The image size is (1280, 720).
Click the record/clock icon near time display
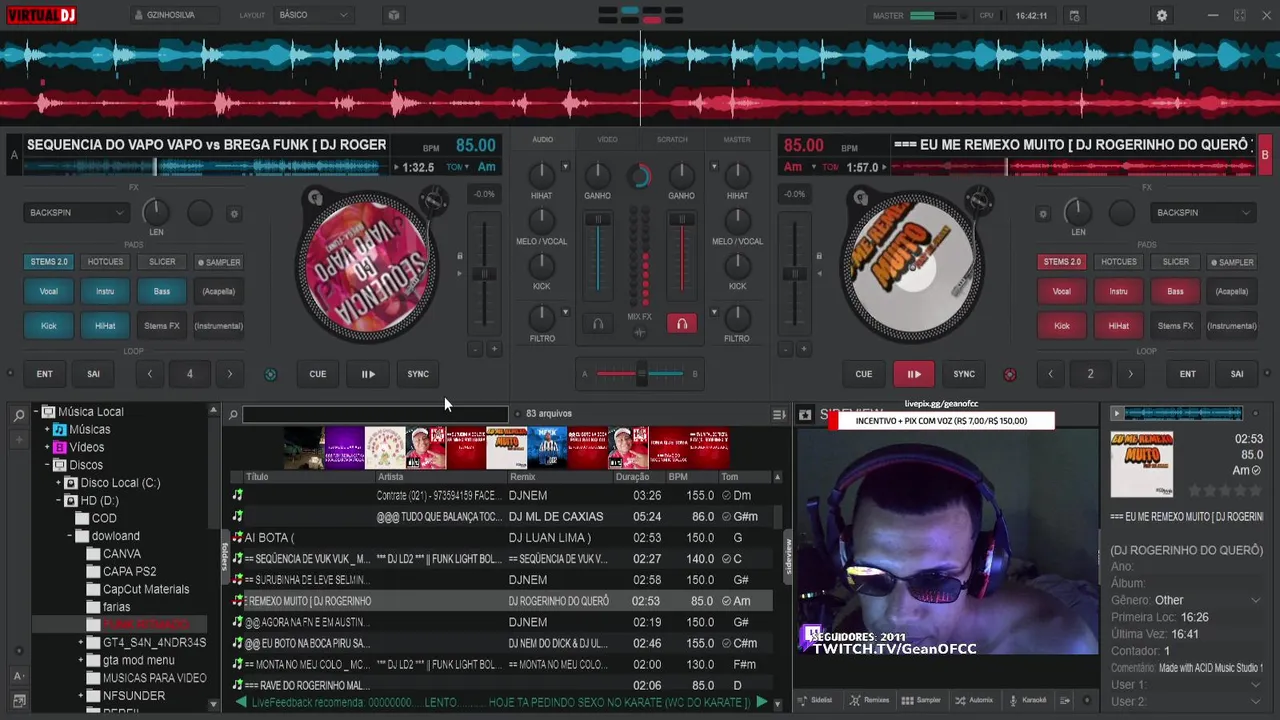point(1074,15)
